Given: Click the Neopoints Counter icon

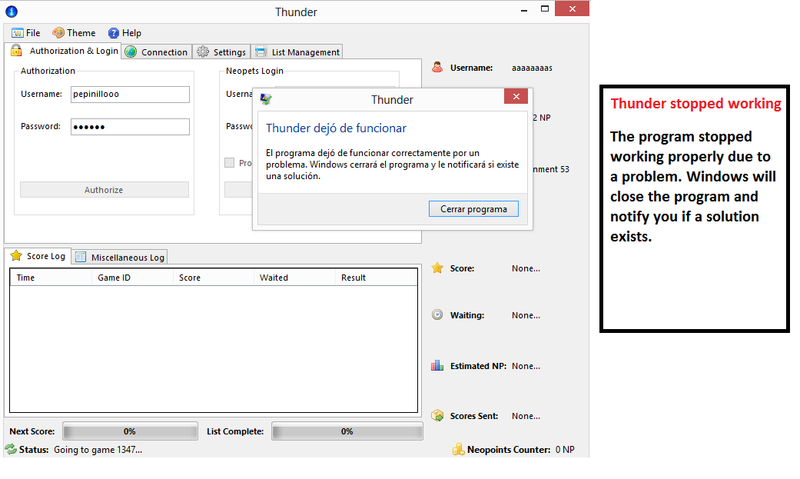Looking at the screenshot, I should click(459, 450).
